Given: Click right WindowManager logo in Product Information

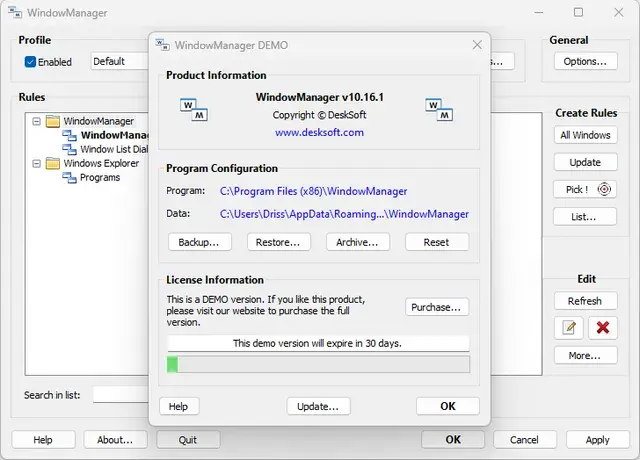Looking at the screenshot, I should click(439, 108).
